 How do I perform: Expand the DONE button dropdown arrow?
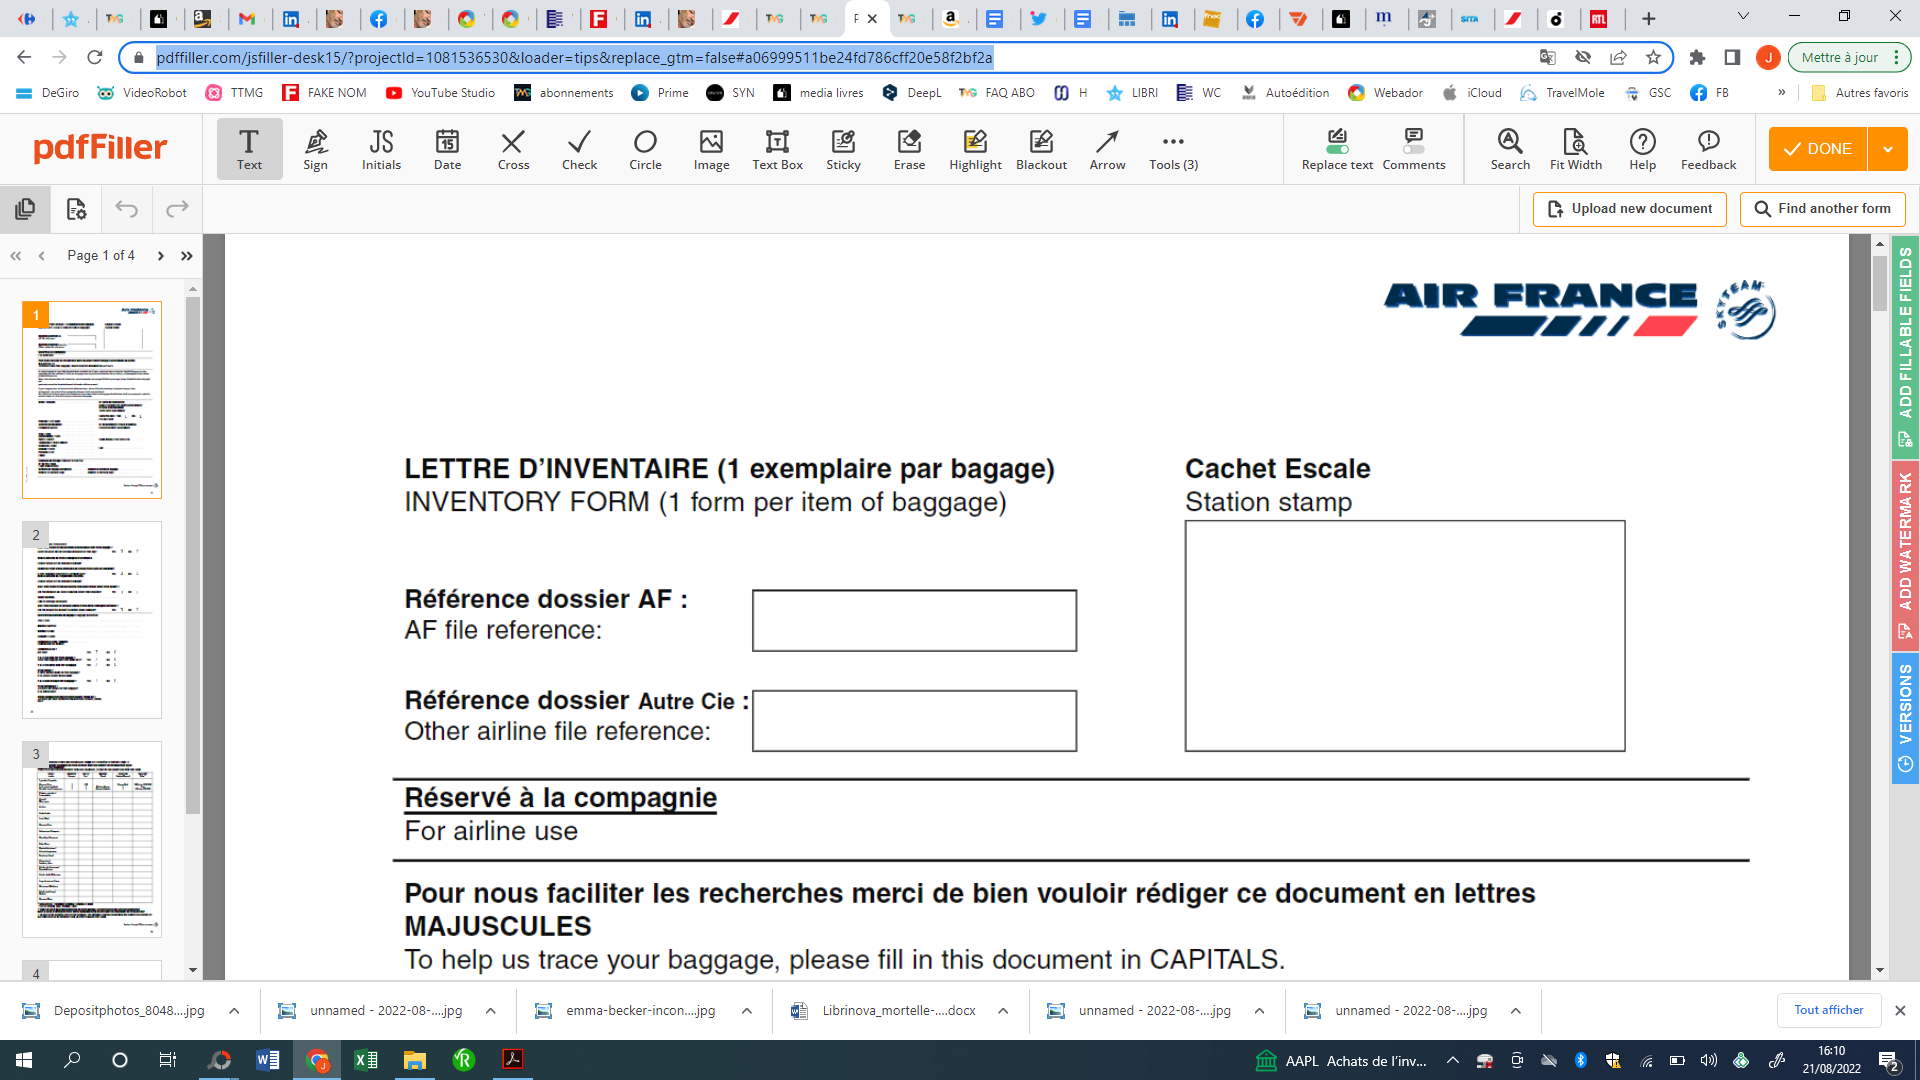[x=1887, y=149]
